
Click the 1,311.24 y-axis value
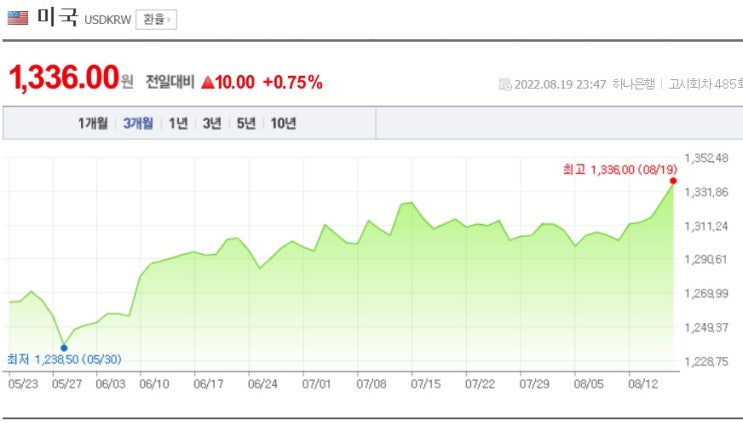point(707,226)
